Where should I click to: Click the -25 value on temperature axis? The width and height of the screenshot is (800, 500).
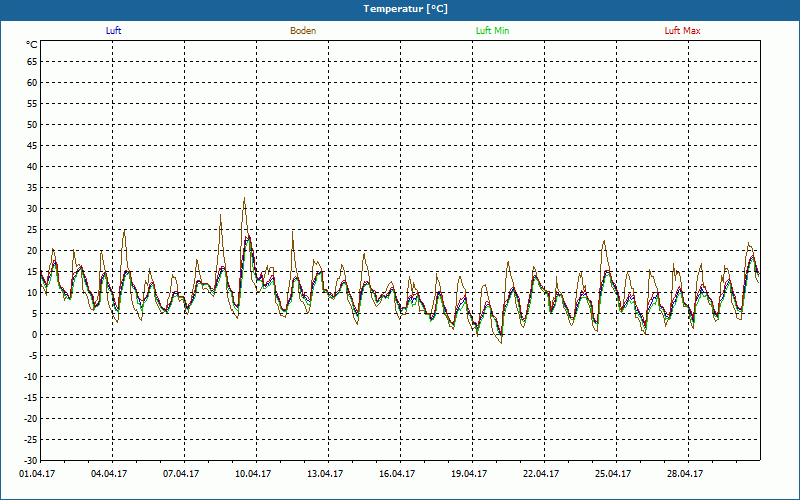(x=31, y=439)
